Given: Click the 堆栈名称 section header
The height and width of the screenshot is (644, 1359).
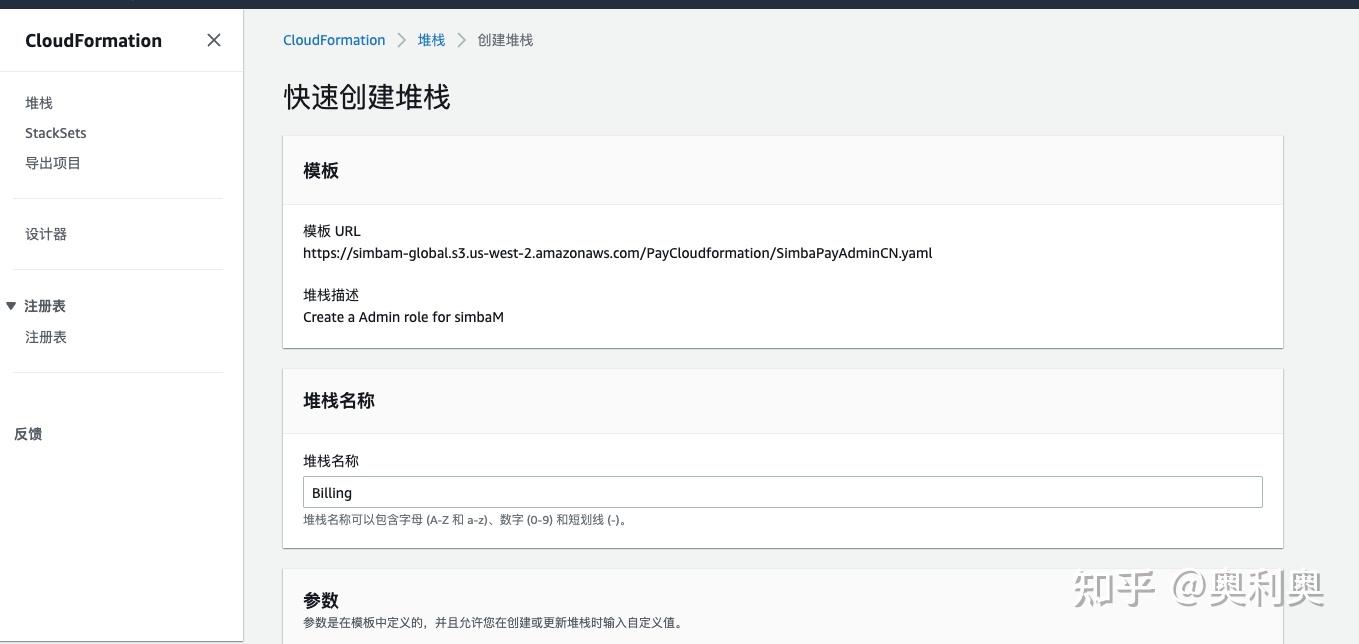Looking at the screenshot, I should click(338, 400).
